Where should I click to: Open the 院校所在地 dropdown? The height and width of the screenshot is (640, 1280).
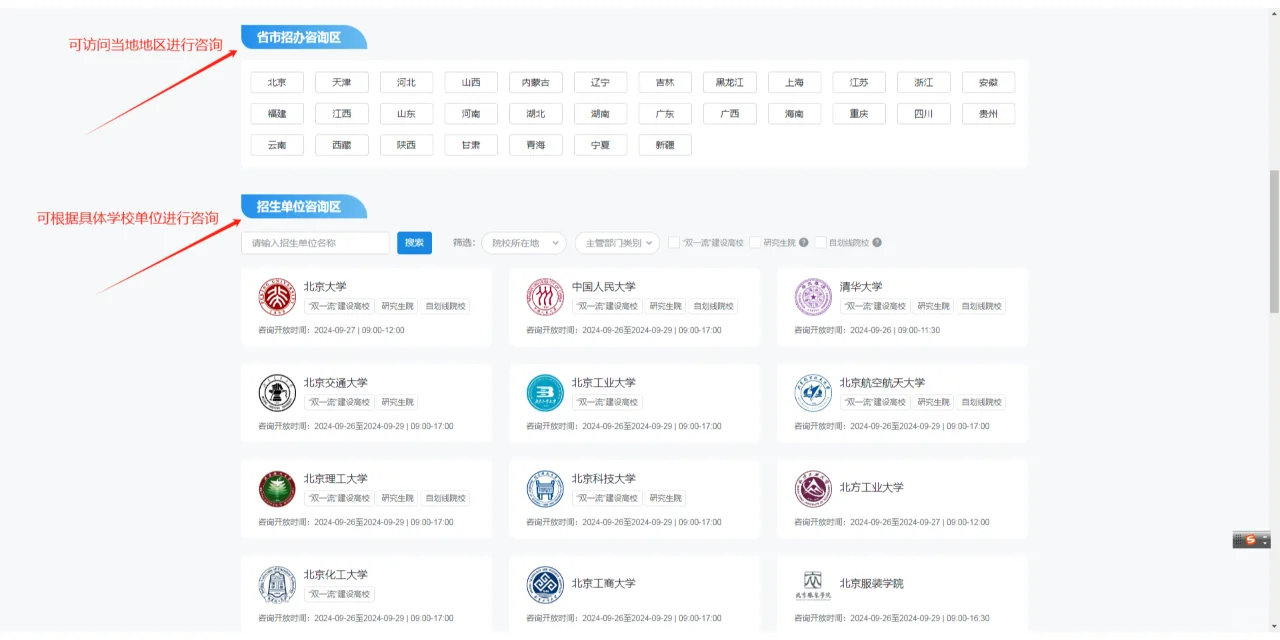pyautogui.click(x=524, y=242)
